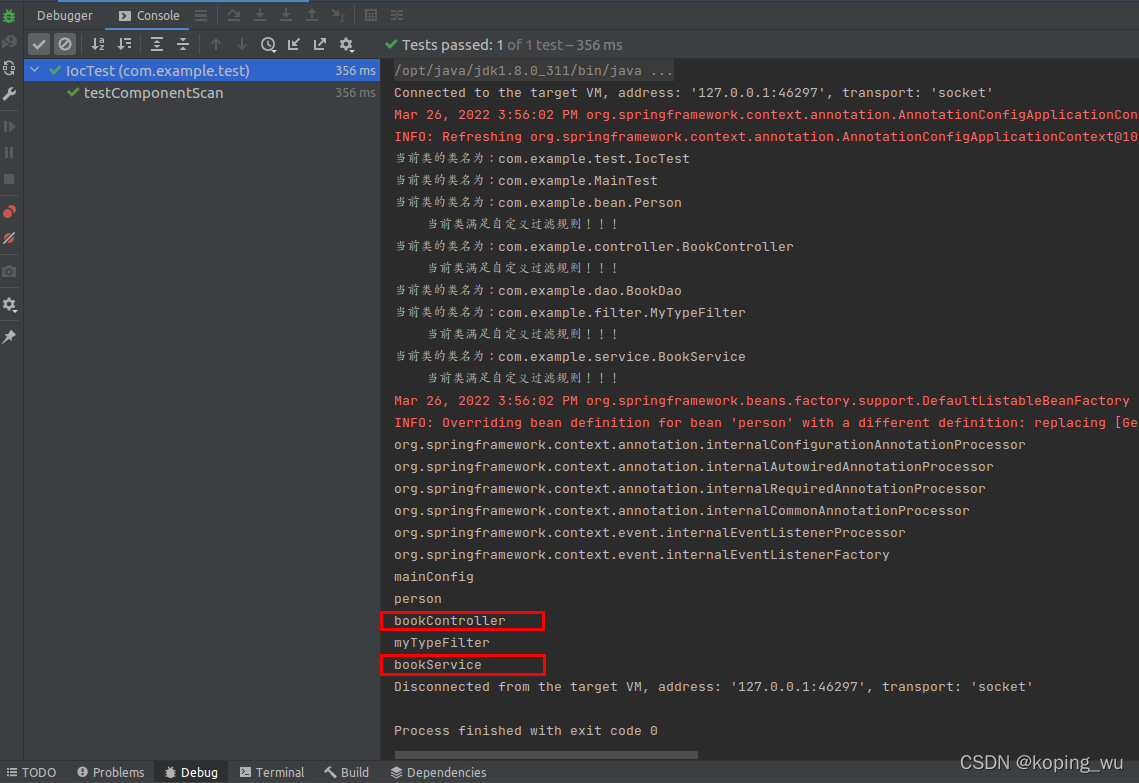Click the Step Out arrow icon
This screenshot has width=1139, height=783.
pyautogui.click(x=312, y=15)
